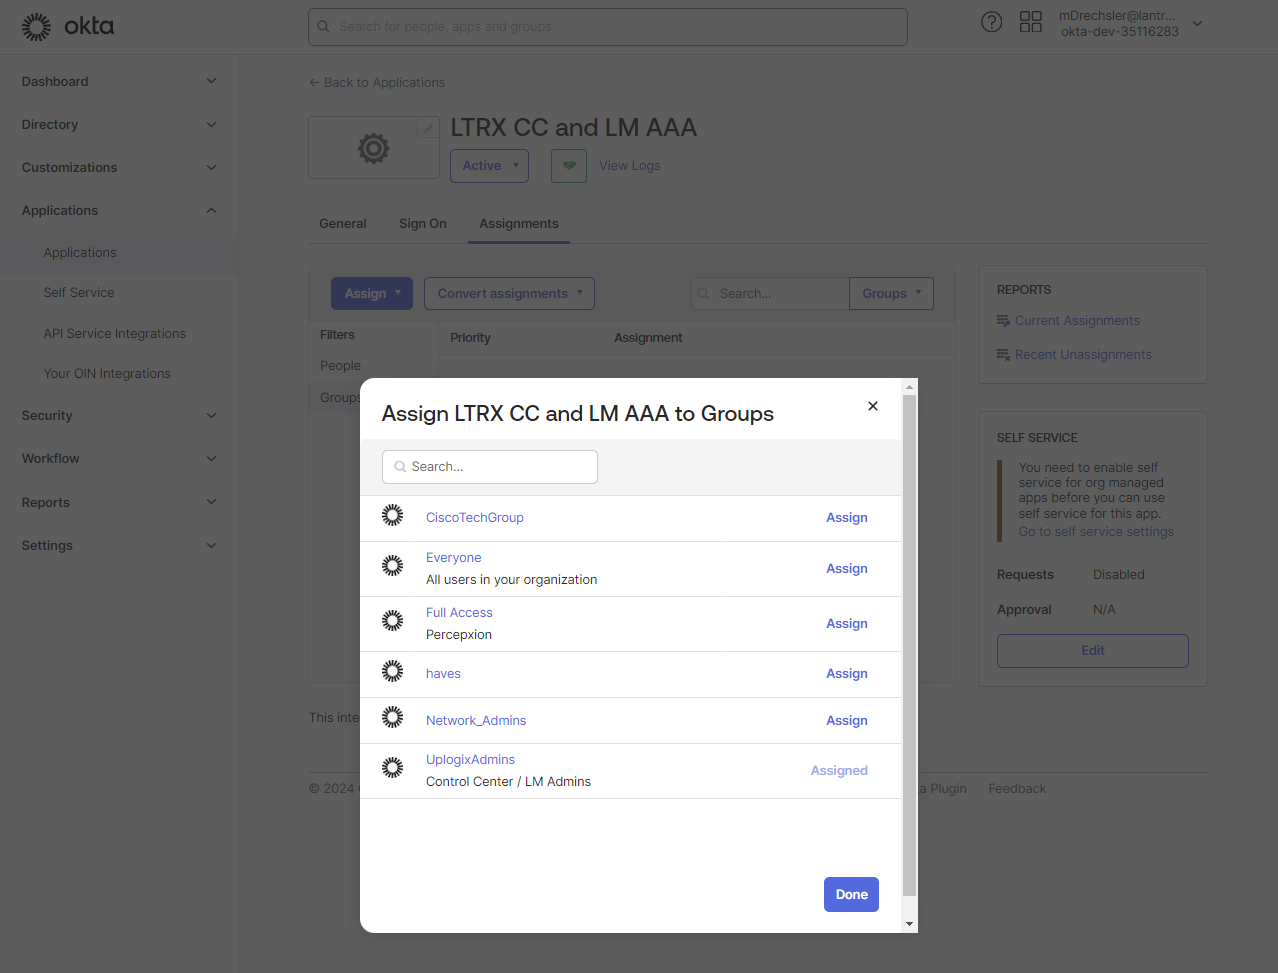Switch to the Sign On tab
This screenshot has height=973, width=1278.
tap(423, 224)
